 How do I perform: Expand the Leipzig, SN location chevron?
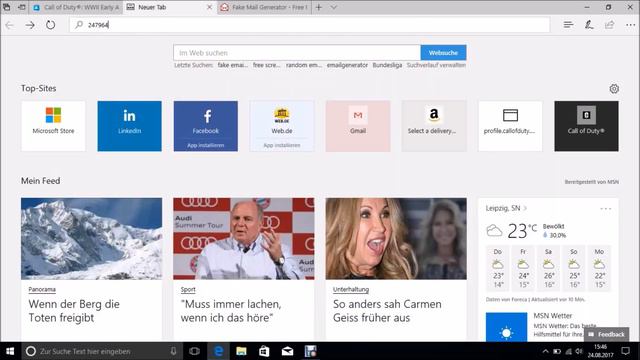[525, 208]
